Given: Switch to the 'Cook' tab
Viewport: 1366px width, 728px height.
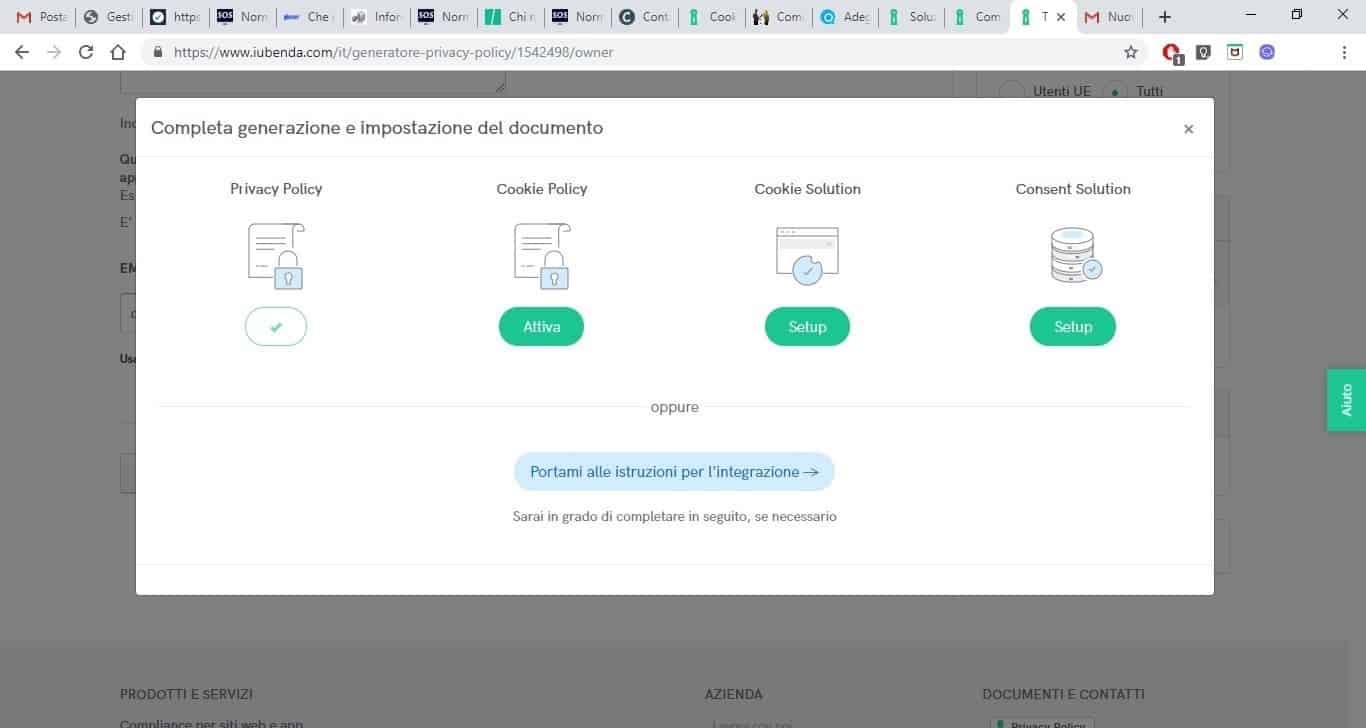Looking at the screenshot, I should [x=711, y=17].
